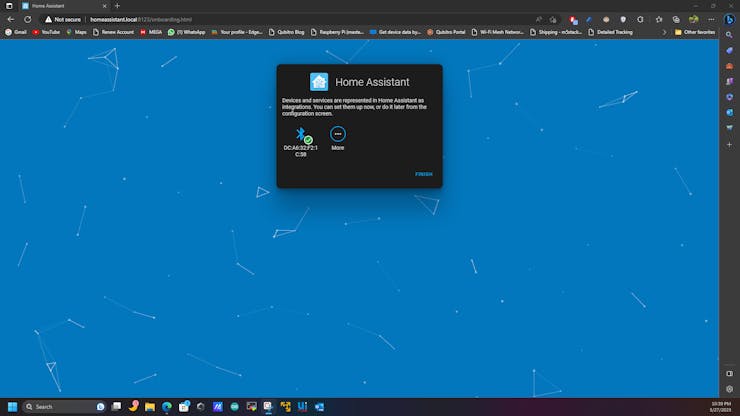
Task: Open the UiPath icon in the taskbar
Action: (303, 407)
